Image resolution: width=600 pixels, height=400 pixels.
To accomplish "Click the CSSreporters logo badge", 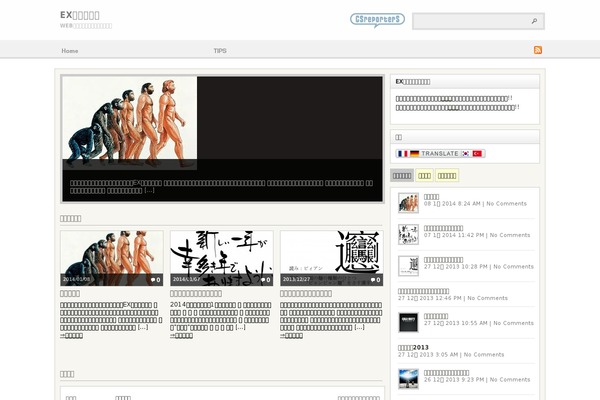I will [377, 20].
